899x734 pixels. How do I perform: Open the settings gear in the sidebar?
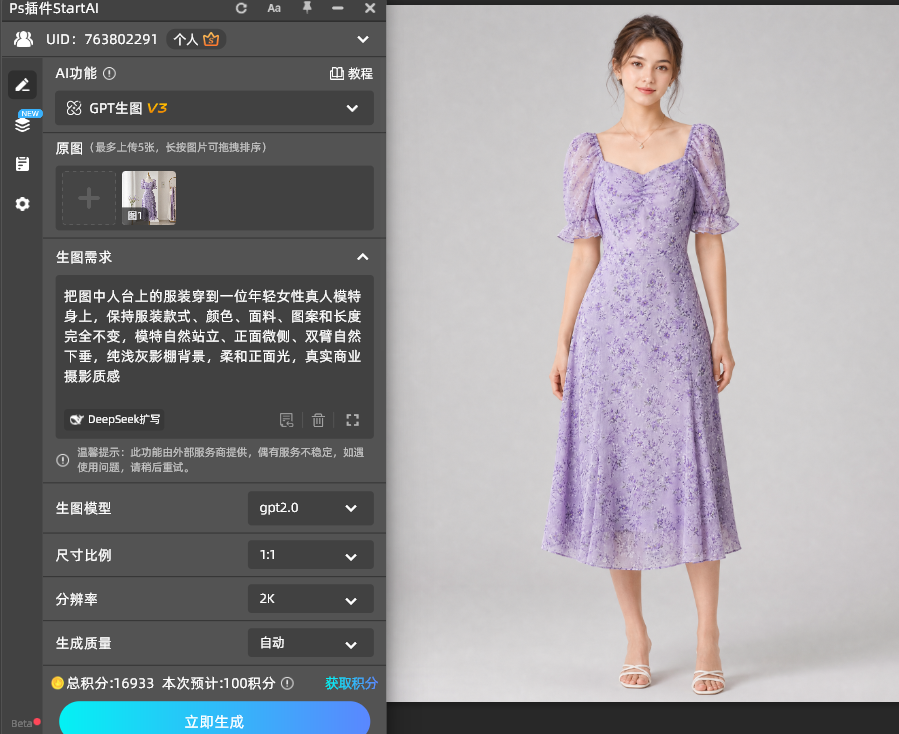(22, 204)
